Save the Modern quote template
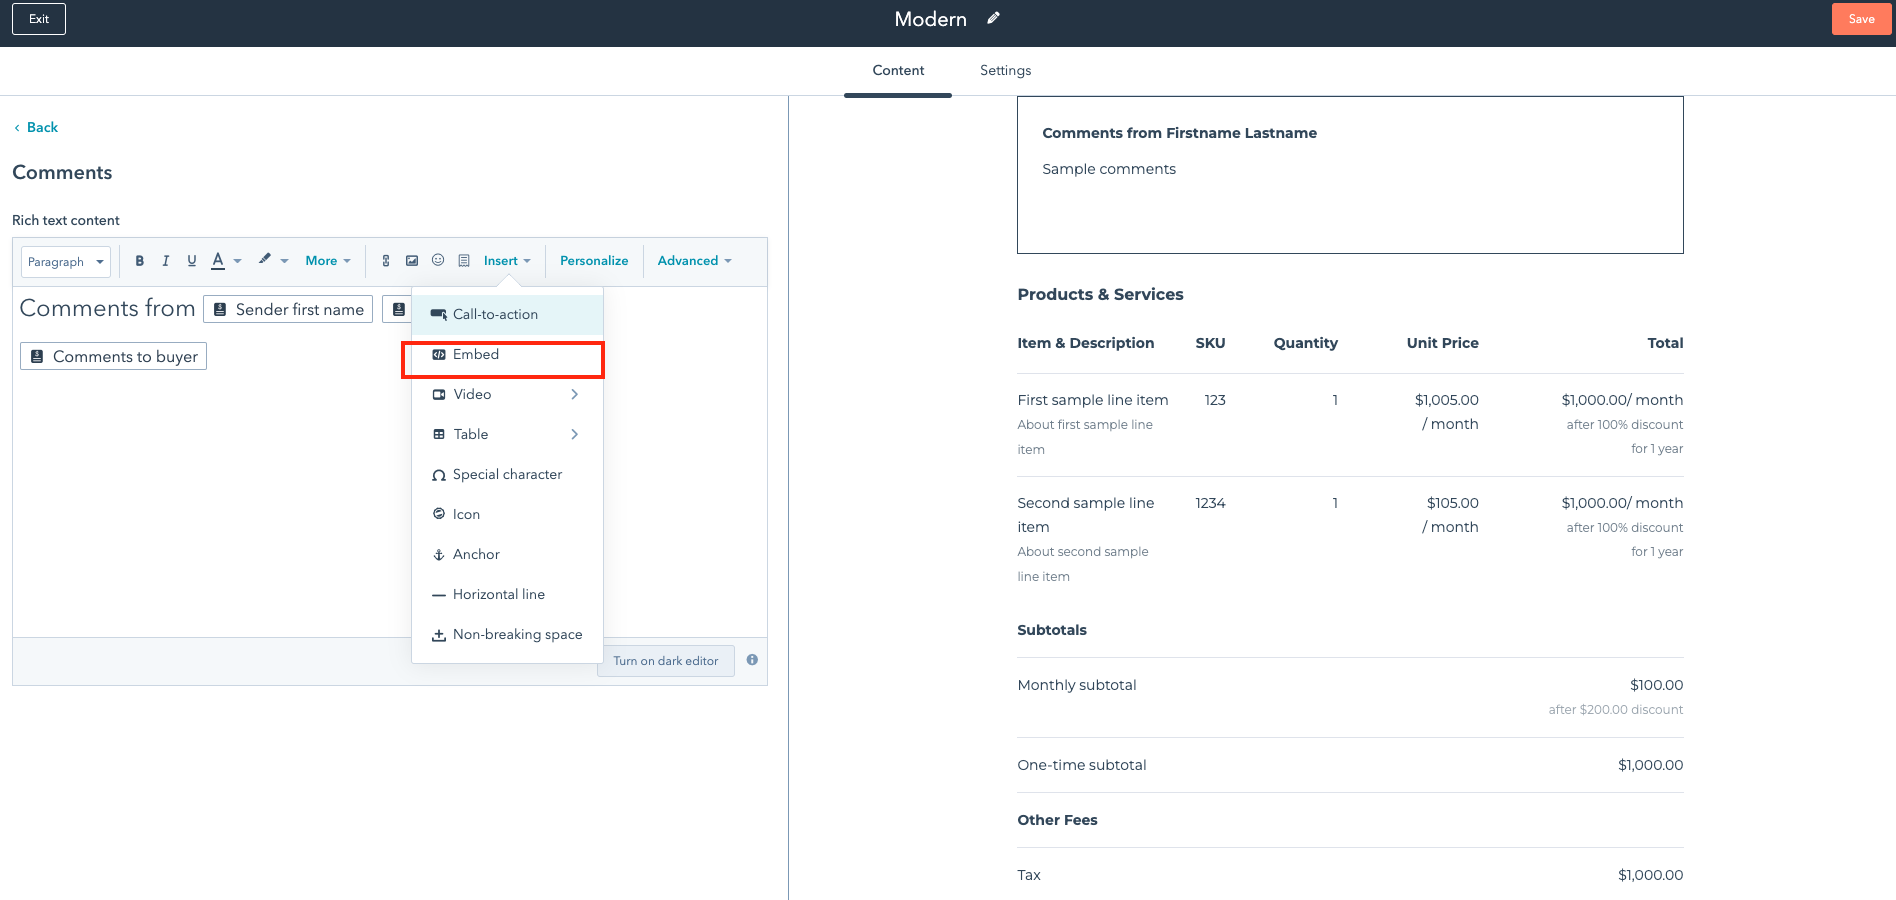1896x900 pixels. tap(1861, 19)
